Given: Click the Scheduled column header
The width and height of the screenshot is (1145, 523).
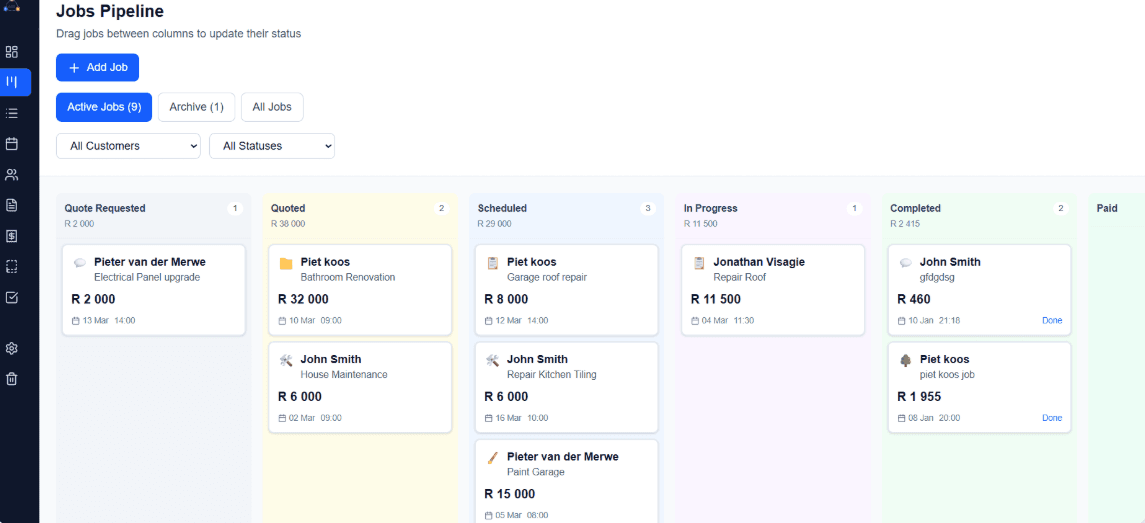Looking at the screenshot, I should 502,208.
